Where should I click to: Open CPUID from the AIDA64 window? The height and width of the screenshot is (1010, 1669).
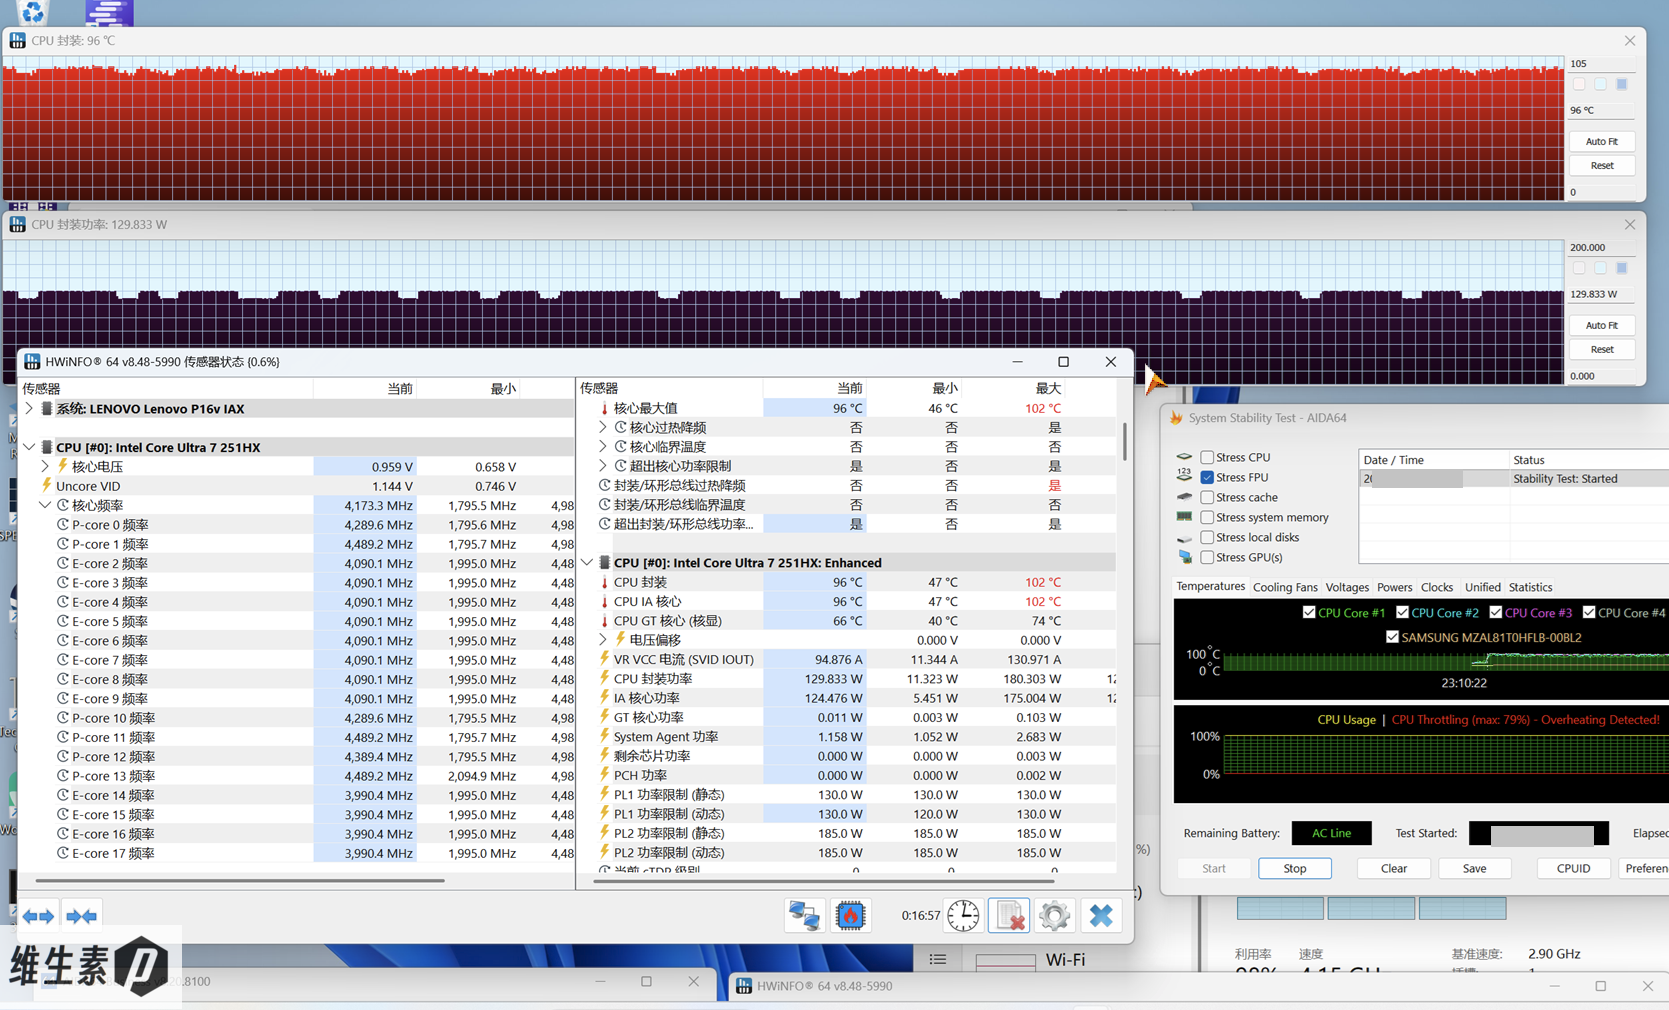point(1573,868)
